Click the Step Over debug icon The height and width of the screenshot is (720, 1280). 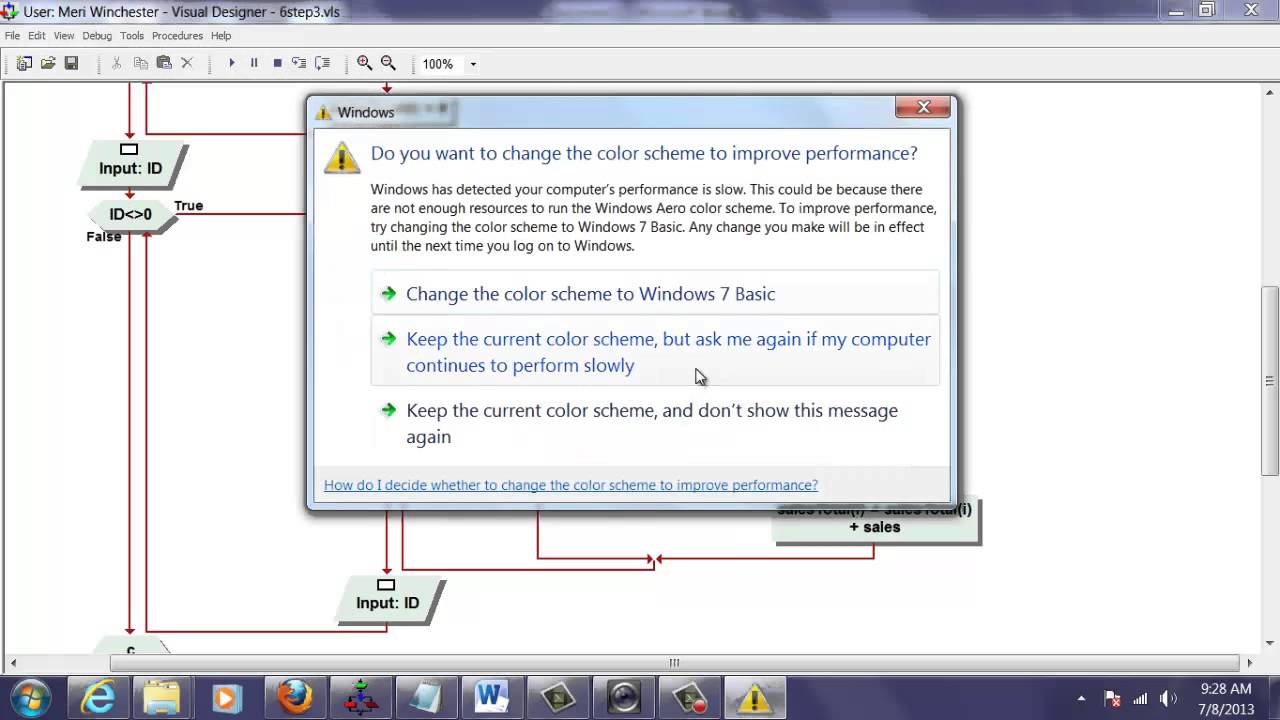[x=322, y=63]
